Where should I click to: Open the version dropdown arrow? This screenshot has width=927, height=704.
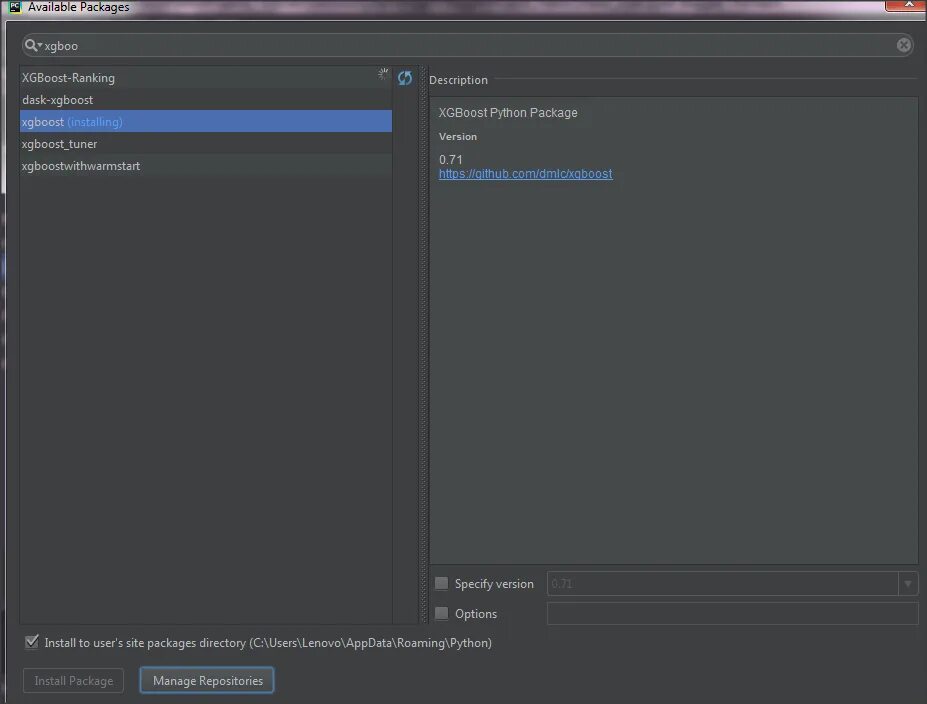(x=908, y=583)
